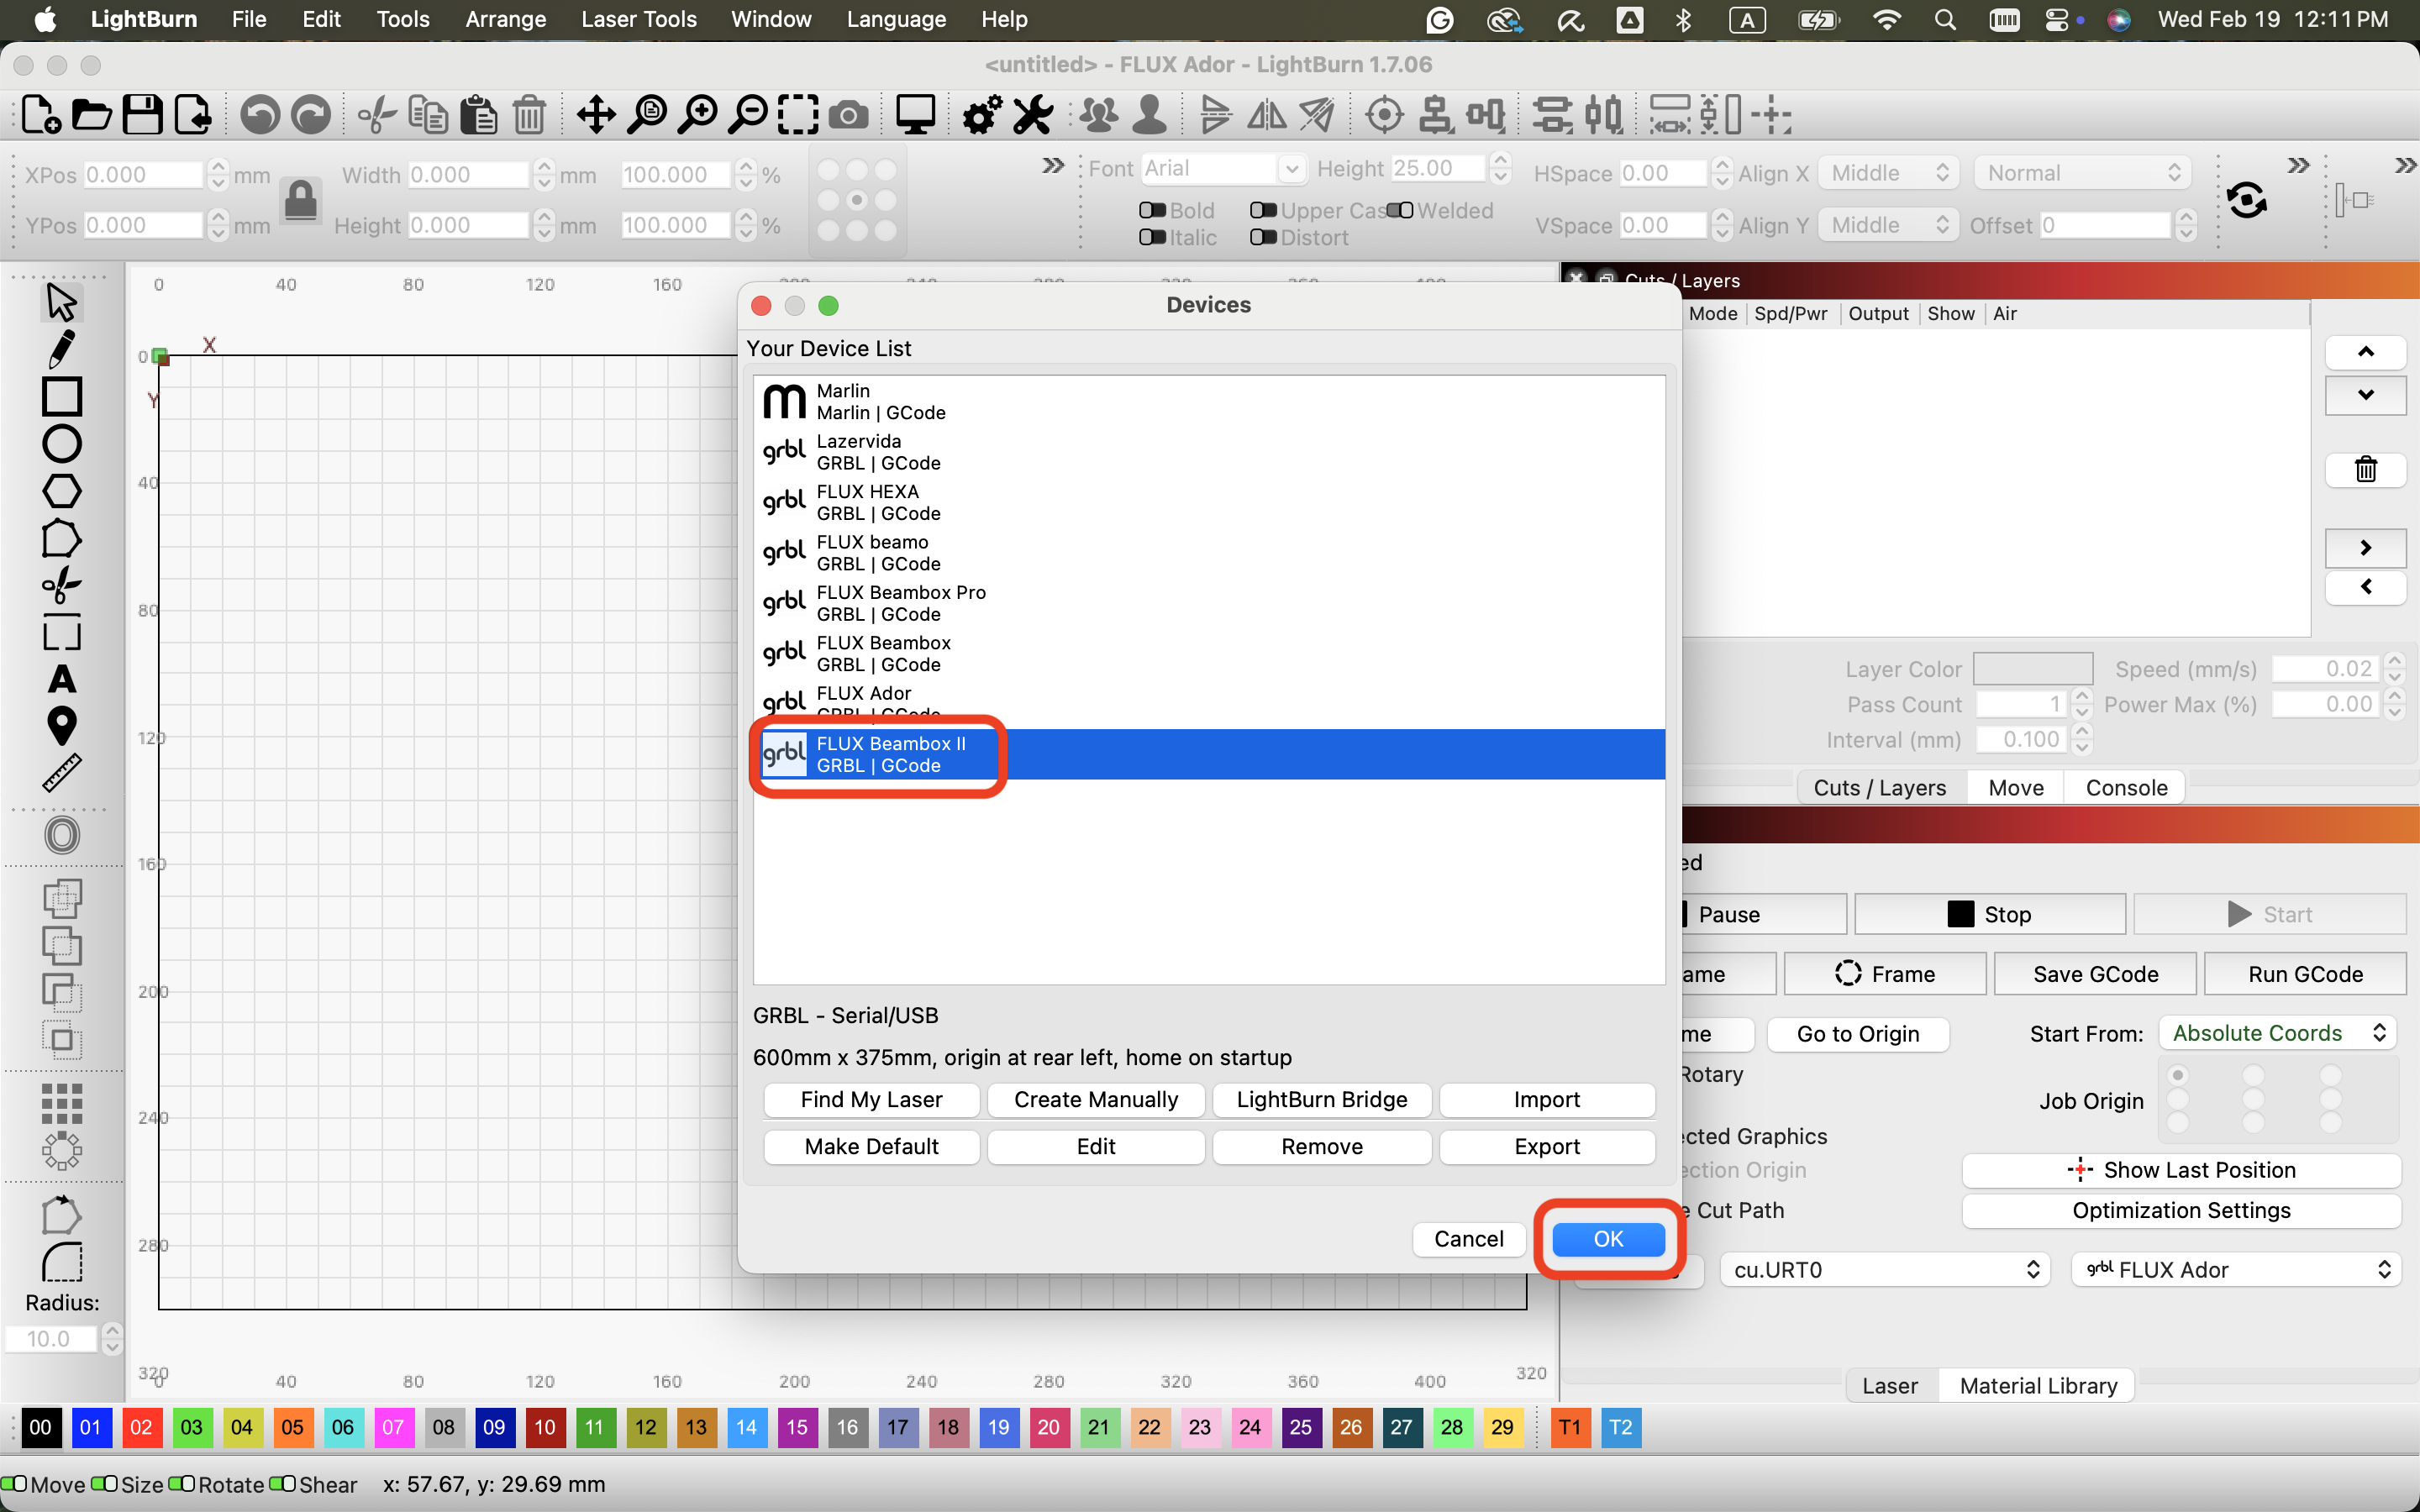The image size is (2420, 1512).
Task: Open the Font Arial dropdown
Action: (x=1223, y=169)
